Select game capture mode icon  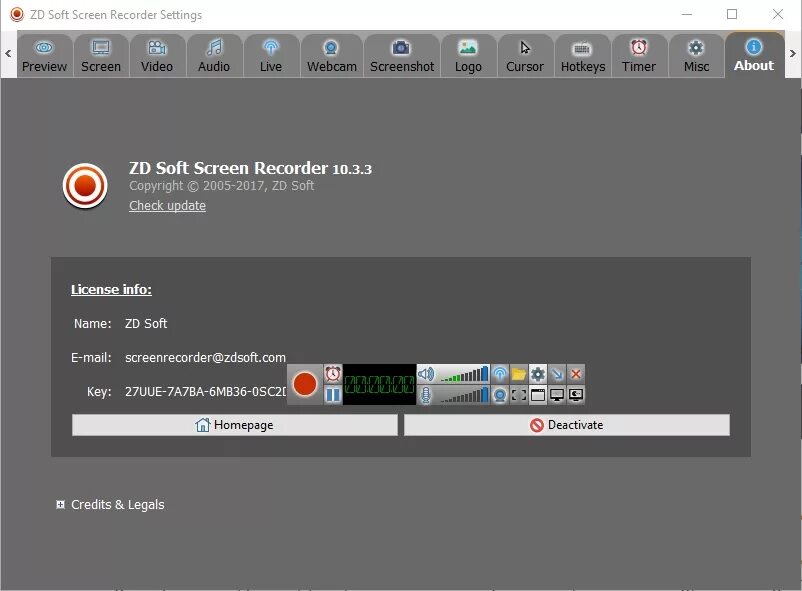576,395
